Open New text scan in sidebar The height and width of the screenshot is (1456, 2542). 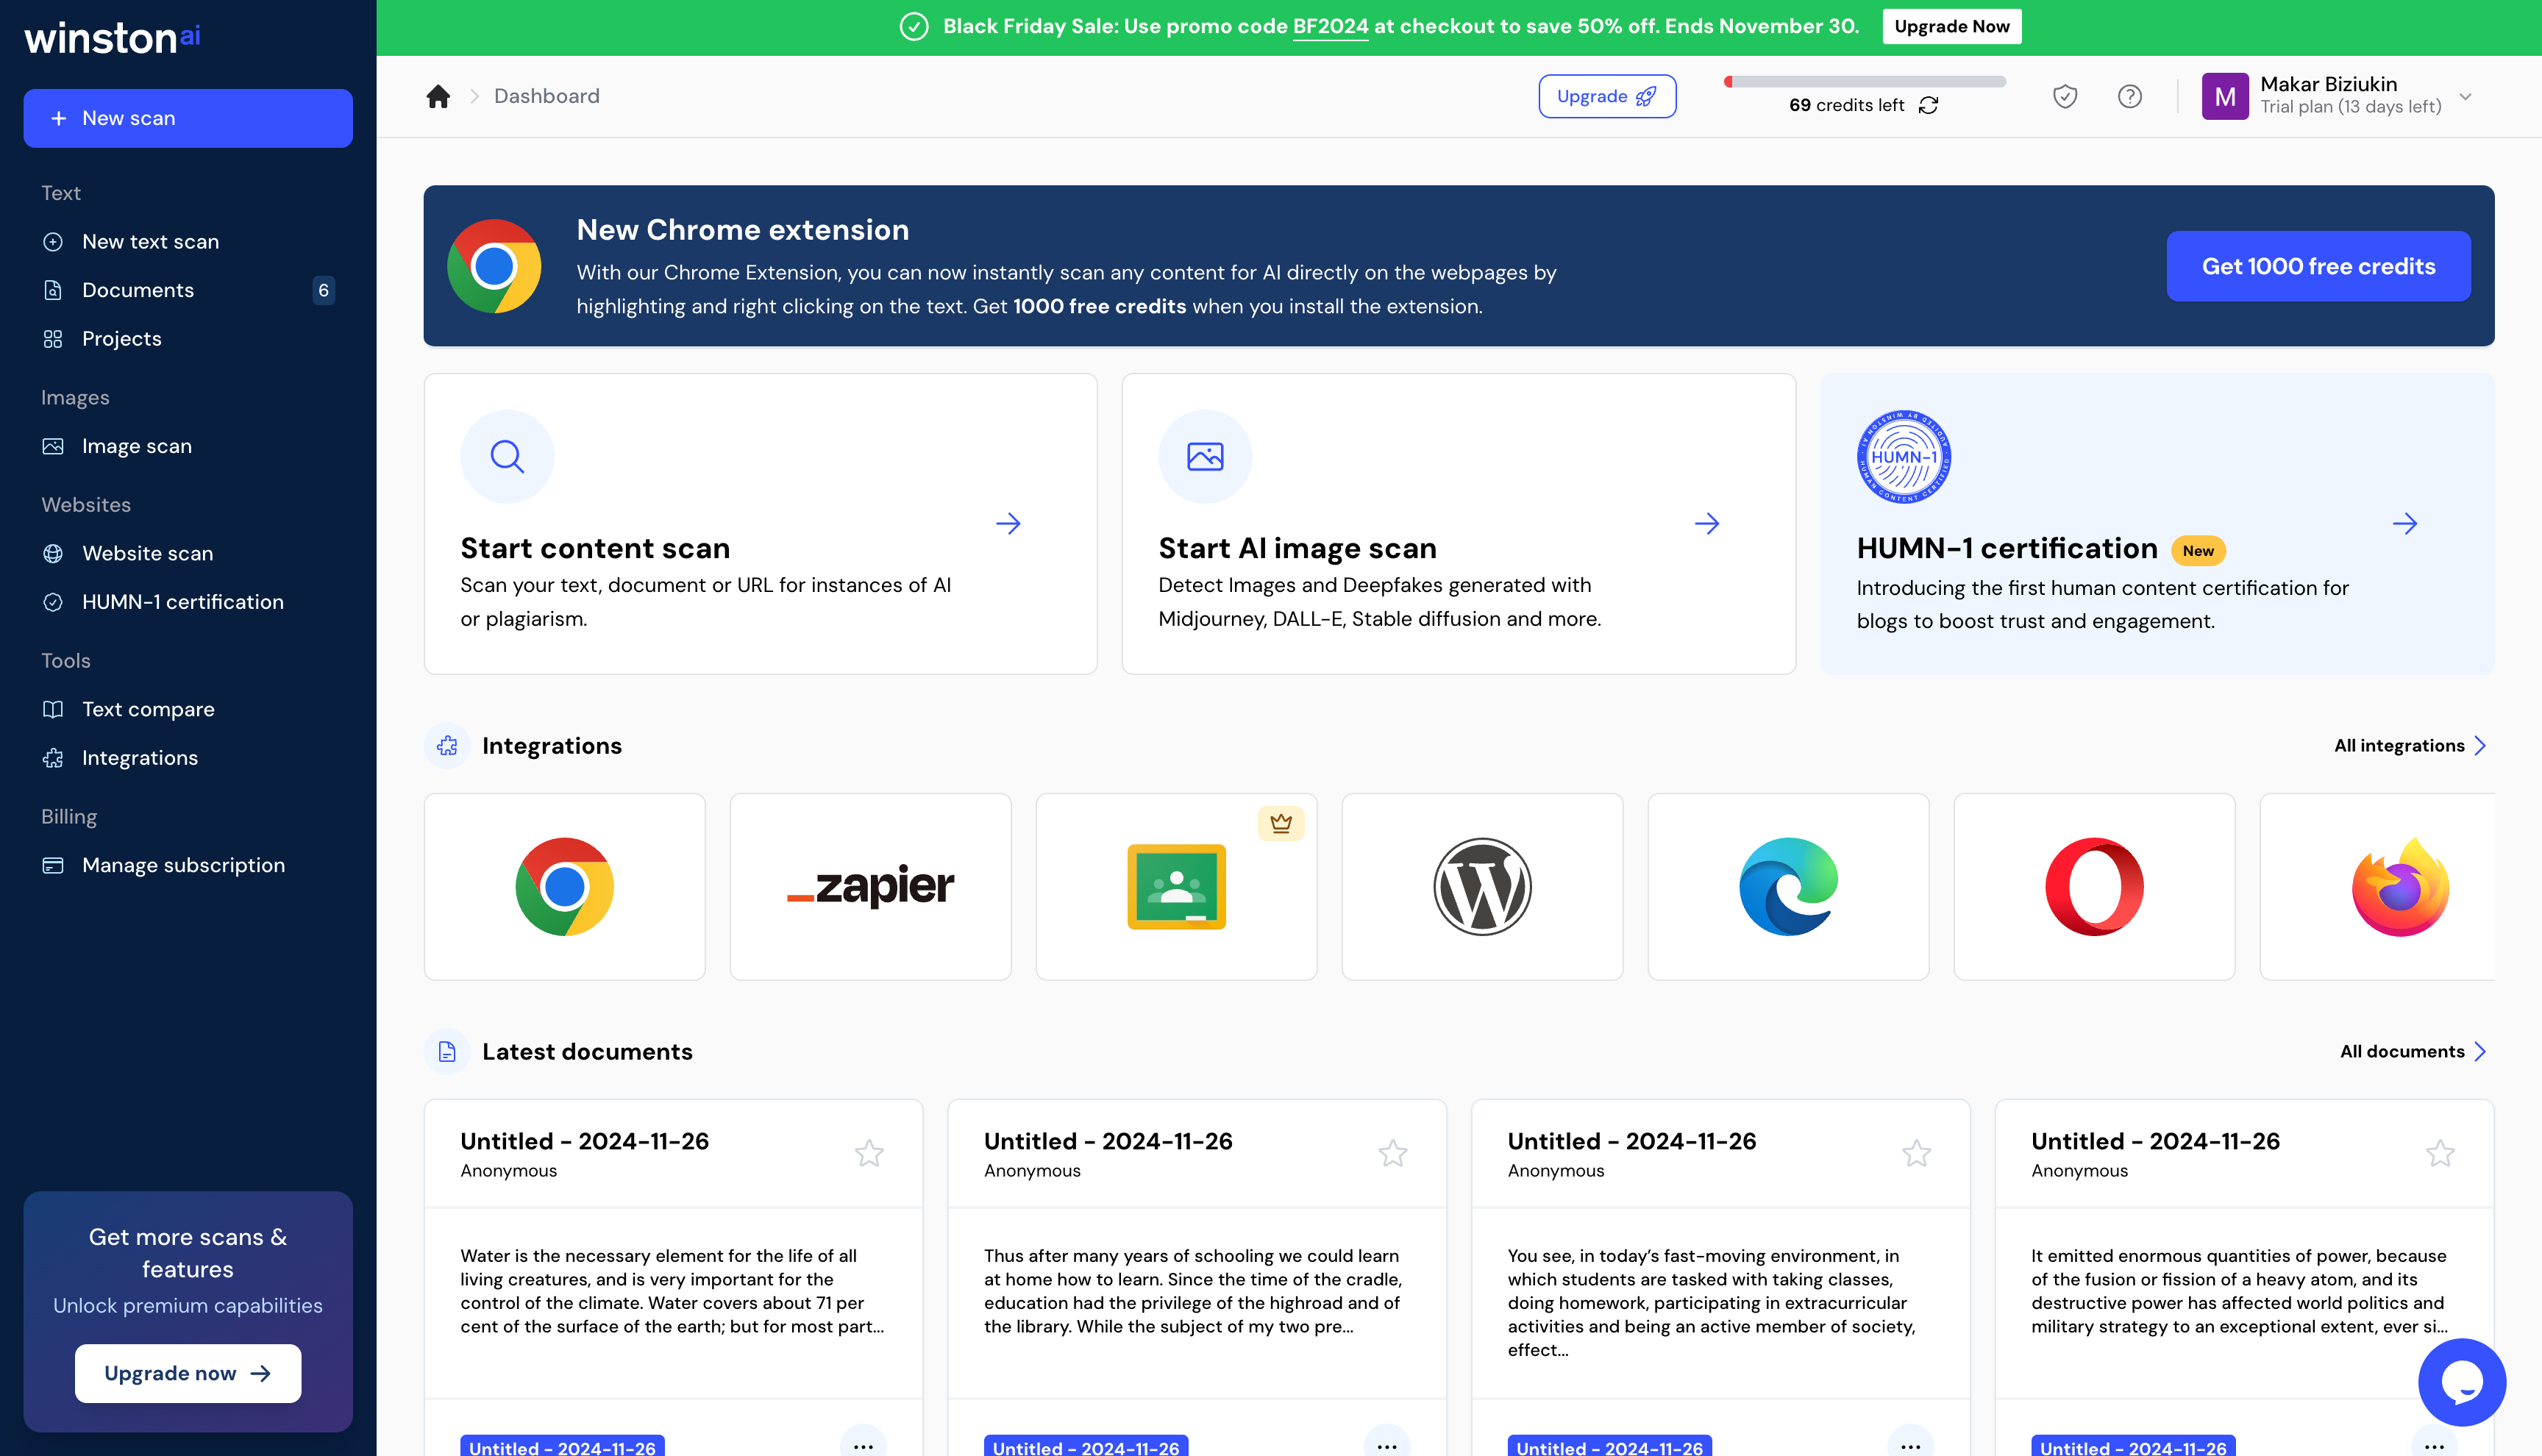(x=188, y=242)
